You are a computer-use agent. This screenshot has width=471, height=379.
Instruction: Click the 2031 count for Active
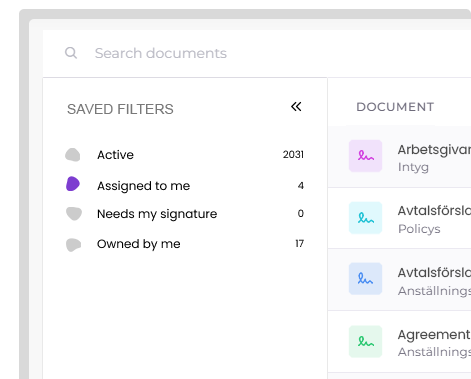[293, 154]
